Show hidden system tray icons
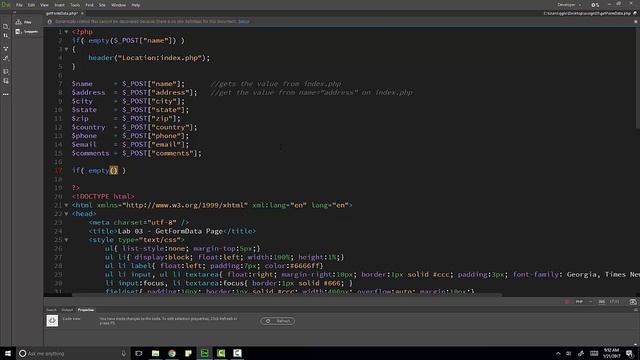Image resolution: width=640 pixels, height=360 pixels. click(x=558, y=353)
